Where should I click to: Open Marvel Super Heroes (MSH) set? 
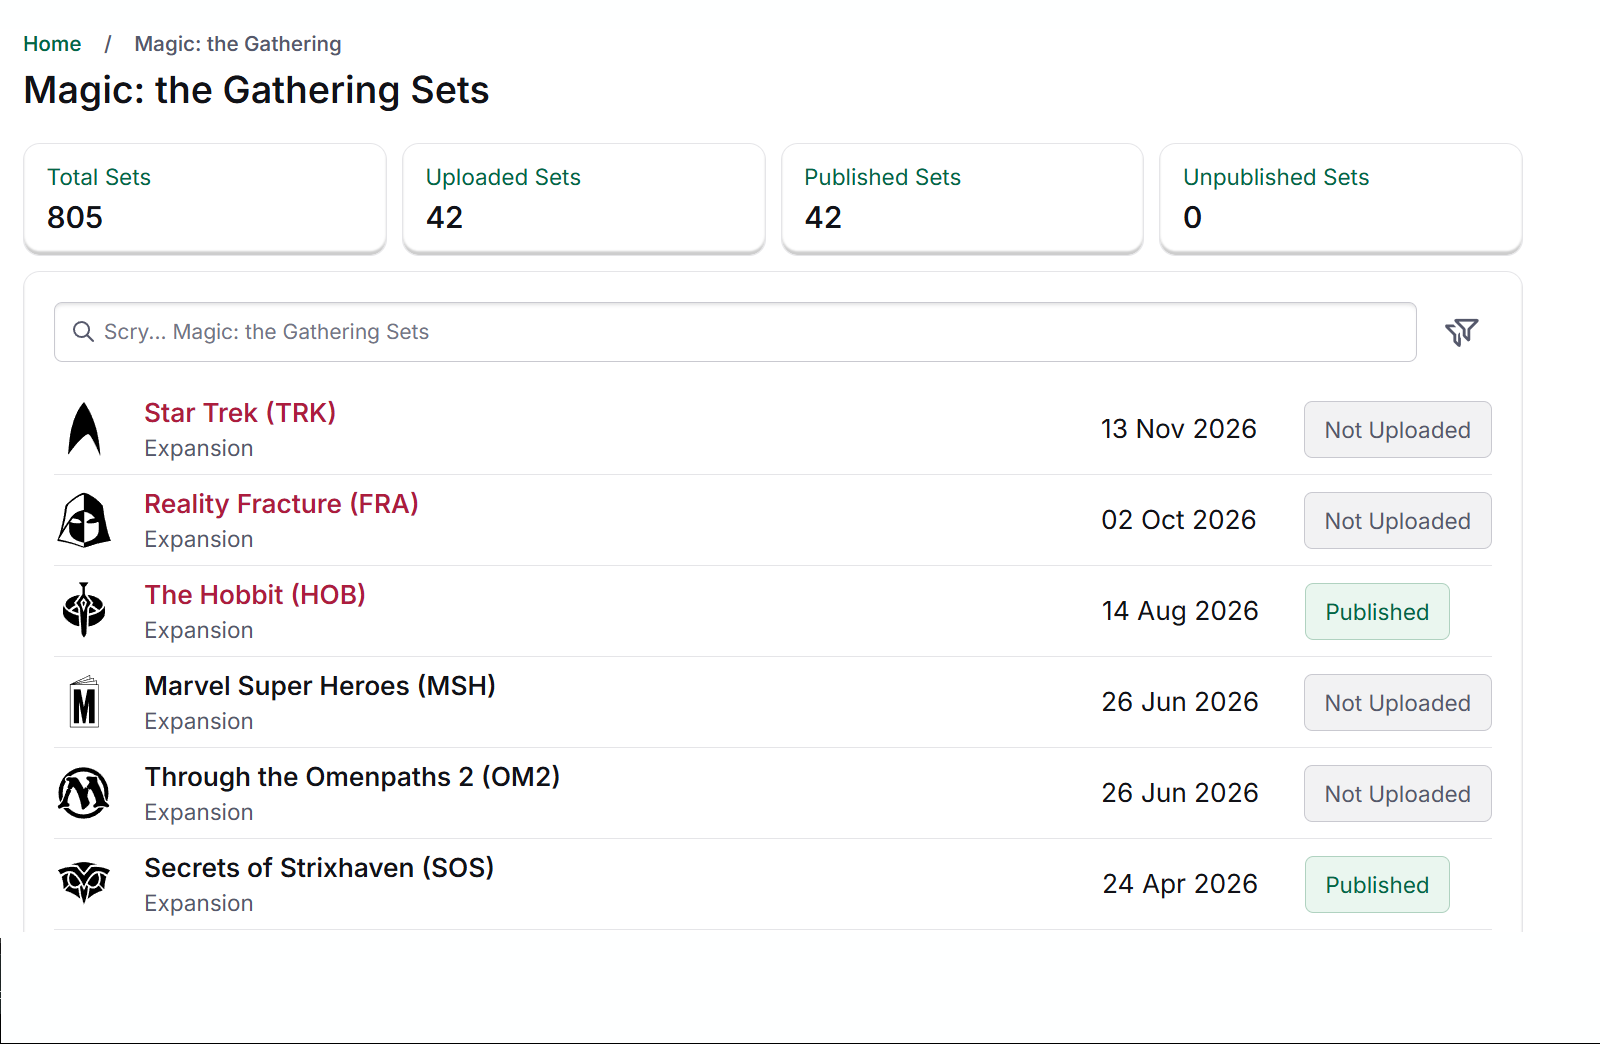(320, 686)
